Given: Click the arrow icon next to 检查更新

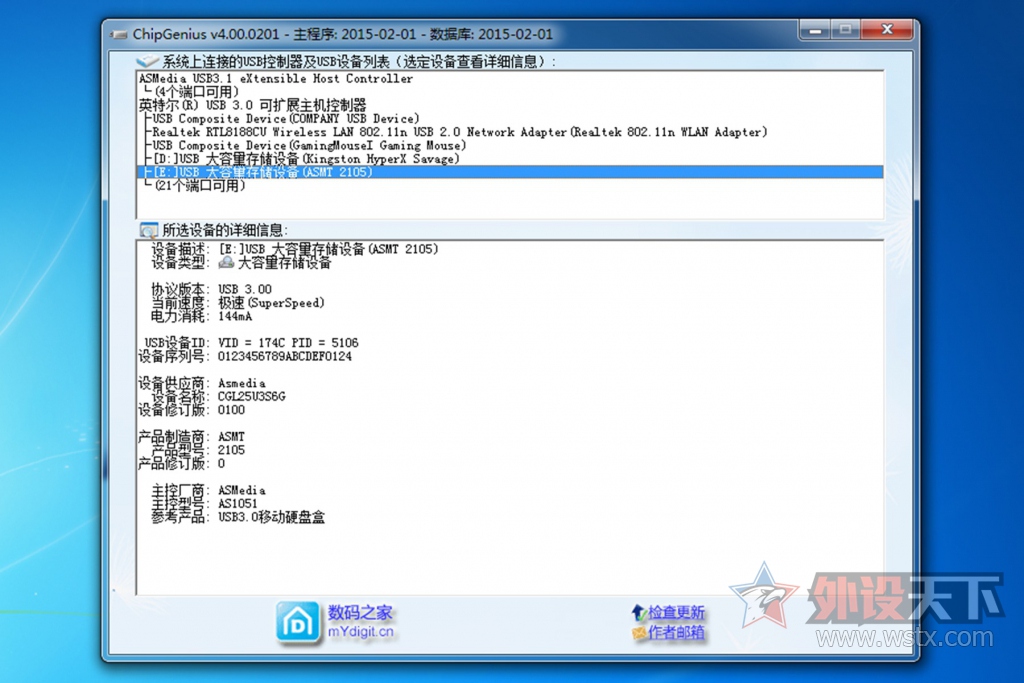Looking at the screenshot, I should [639, 612].
